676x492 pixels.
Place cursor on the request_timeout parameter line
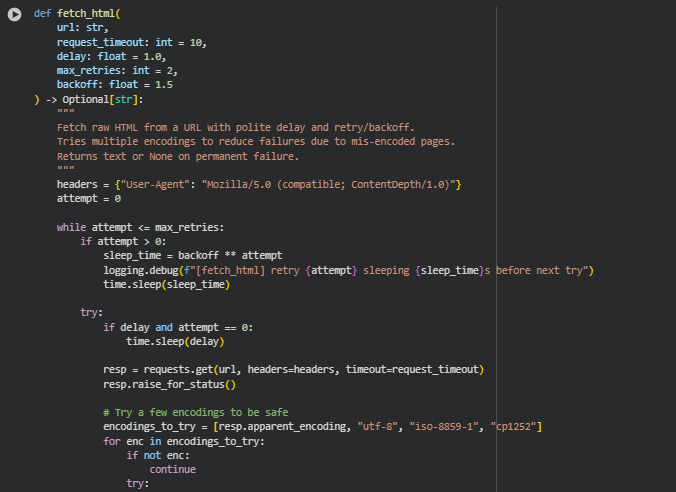click(x=130, y=43)
